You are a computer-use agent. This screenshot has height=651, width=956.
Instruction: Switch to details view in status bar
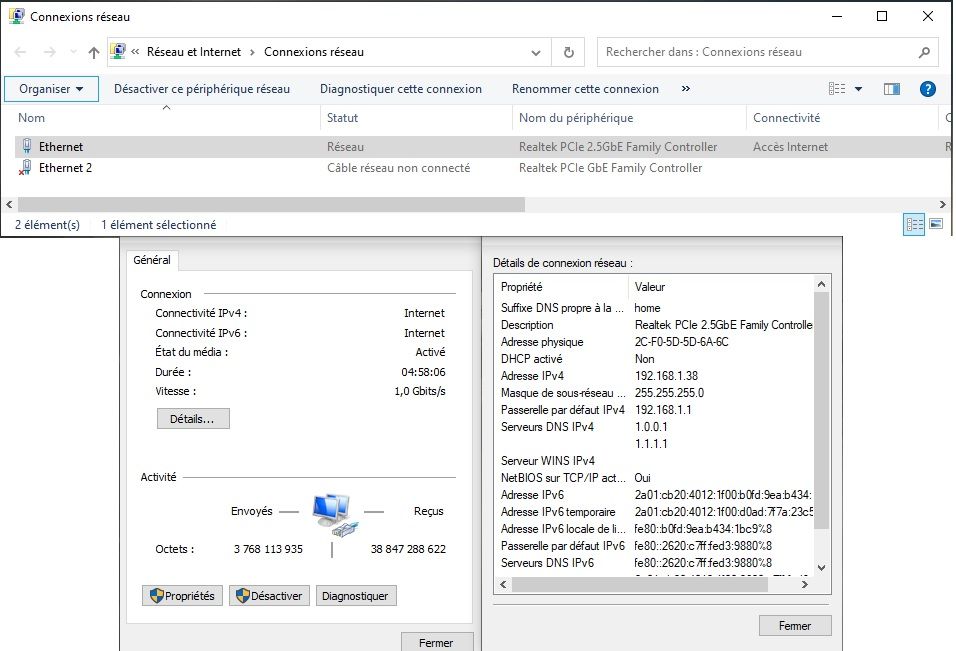pyautogui.click(x=914, y=224)
